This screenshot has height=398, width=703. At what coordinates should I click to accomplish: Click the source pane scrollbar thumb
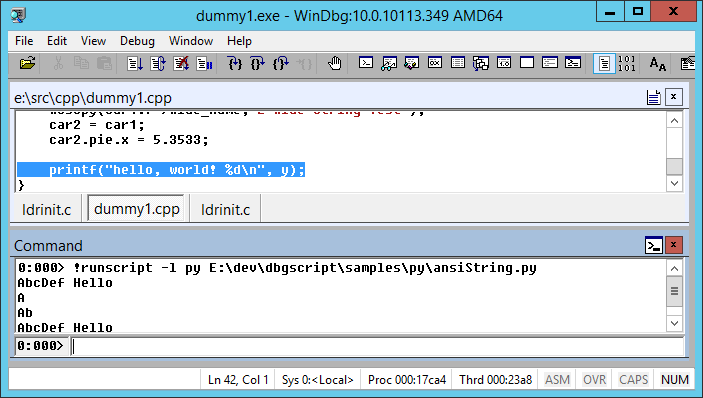[x=674, y=166]
